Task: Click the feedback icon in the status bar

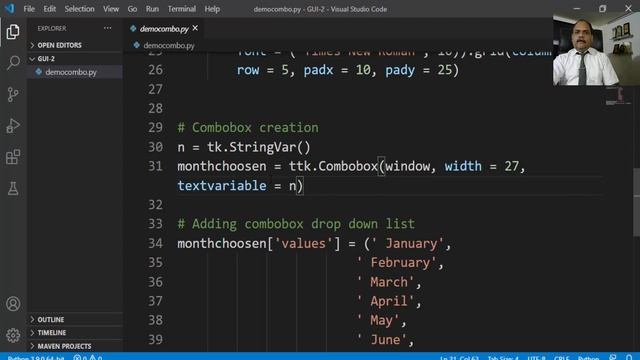Action: click(613, 357)
